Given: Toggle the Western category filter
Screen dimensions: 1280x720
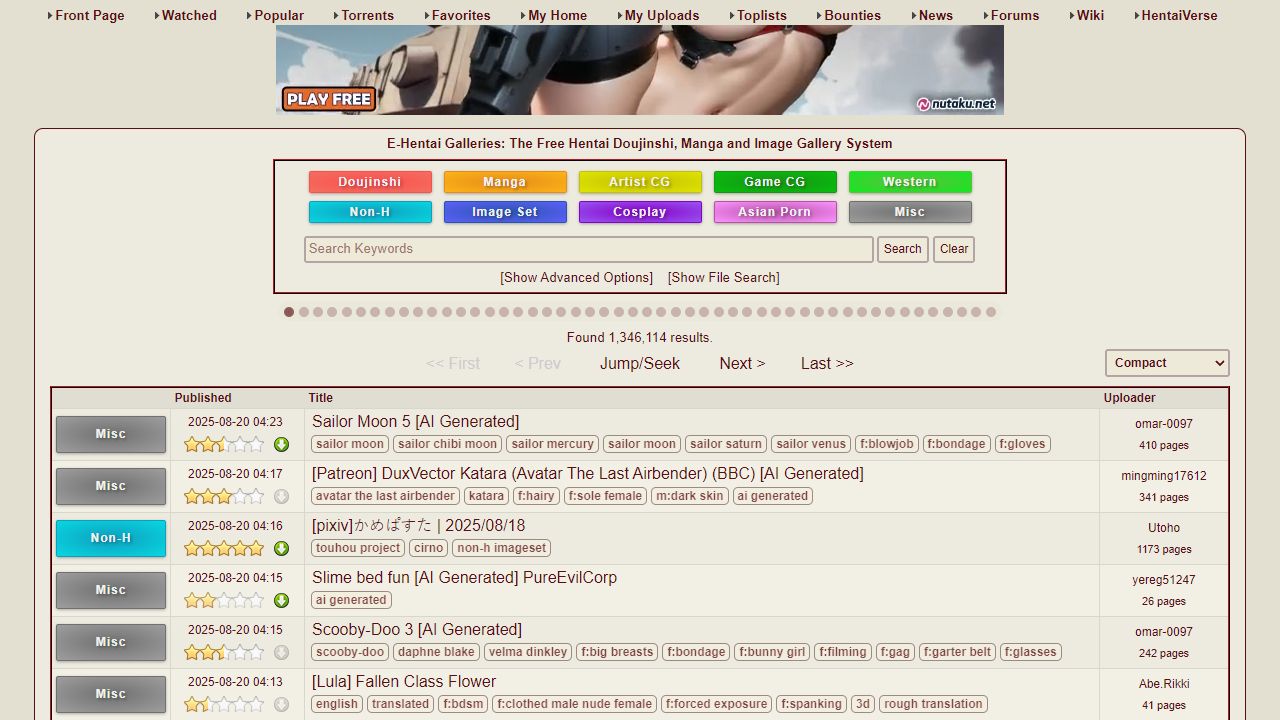Looking at the screenshot, I should (x=910, y=182).
